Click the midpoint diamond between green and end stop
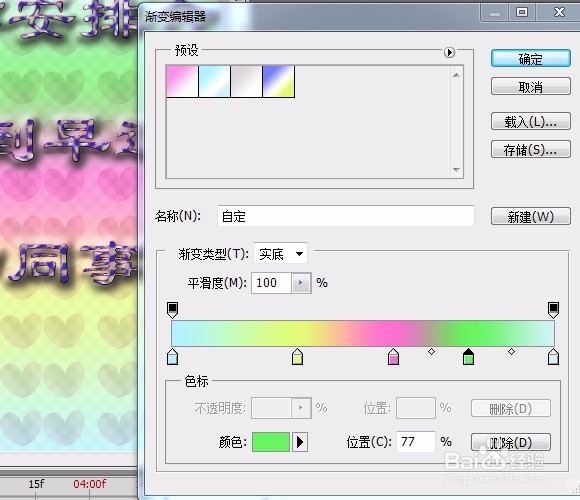This screenshot has width=580, height=500. (x=511, y=351)
